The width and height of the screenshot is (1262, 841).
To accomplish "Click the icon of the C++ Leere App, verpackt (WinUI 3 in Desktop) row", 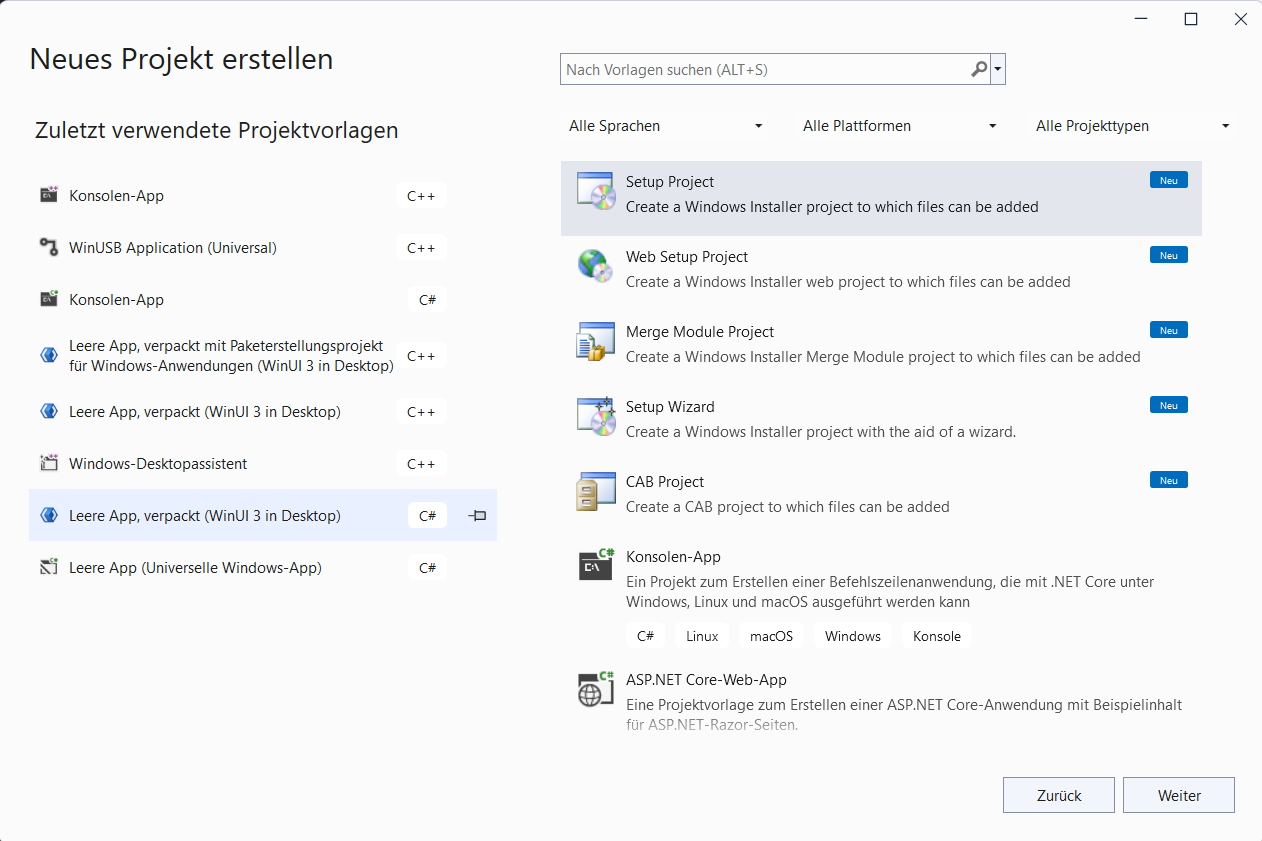I will (x=49, y=411).
